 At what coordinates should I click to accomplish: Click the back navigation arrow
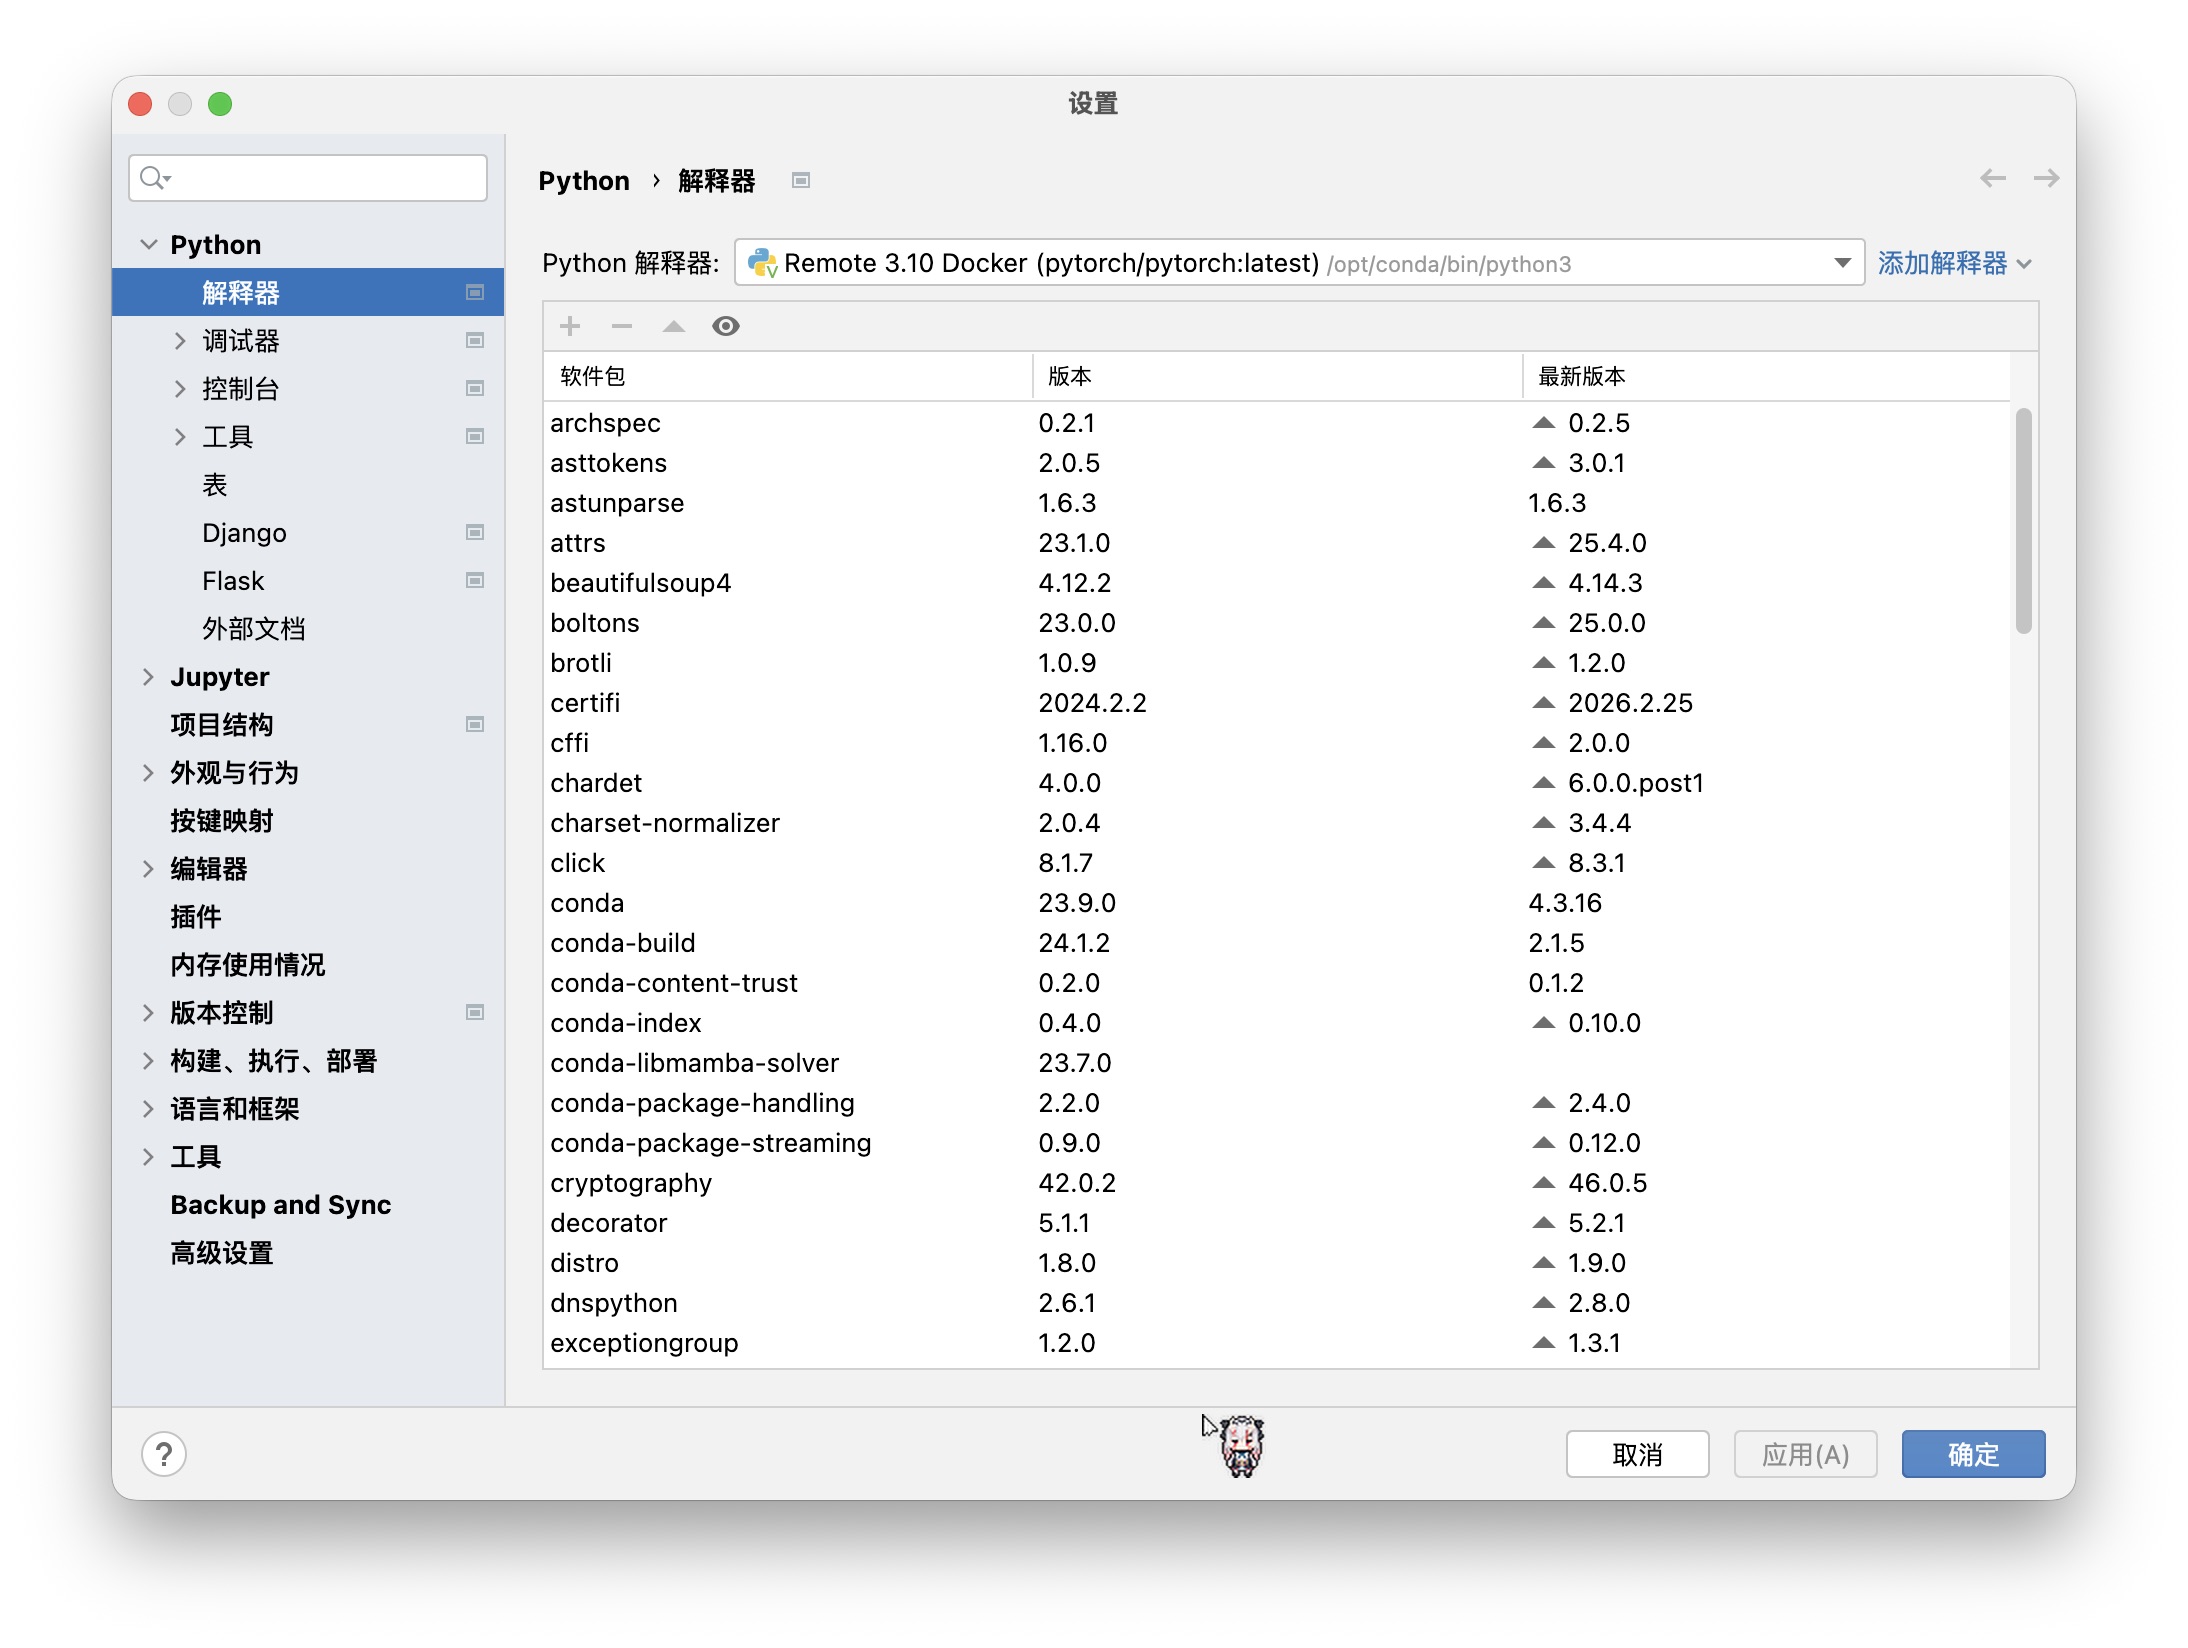(1992, 178)
